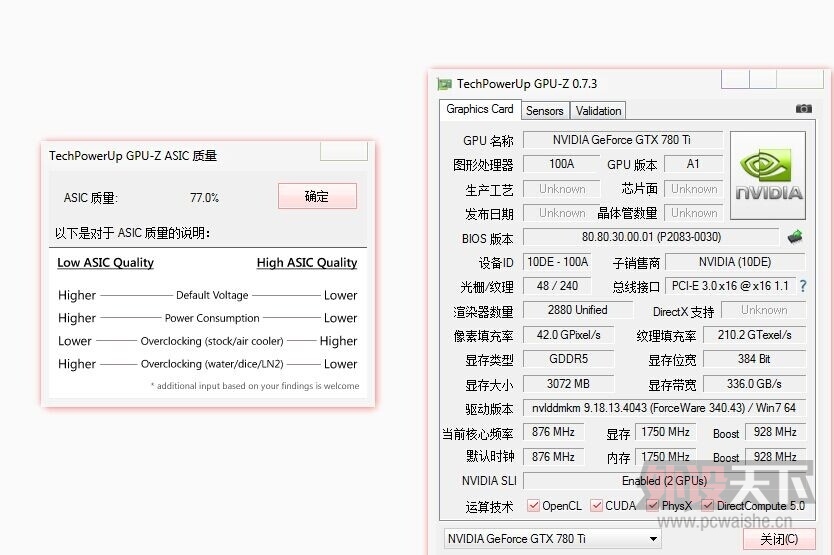Click the Low ASIC Quality heading
The height and width of the screenshot is (555, 834).
pyautogui.click(x=105, y=263)
